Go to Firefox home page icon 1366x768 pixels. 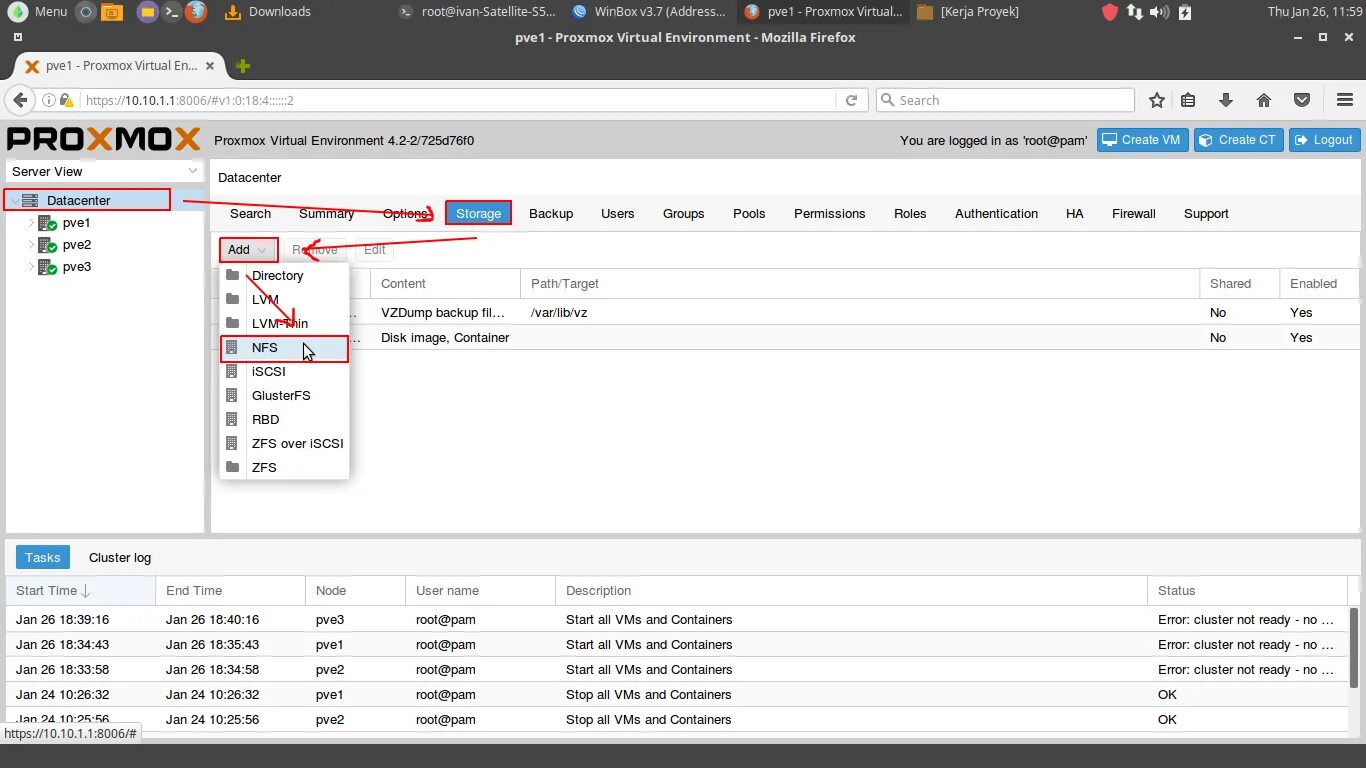point(1264,100)
